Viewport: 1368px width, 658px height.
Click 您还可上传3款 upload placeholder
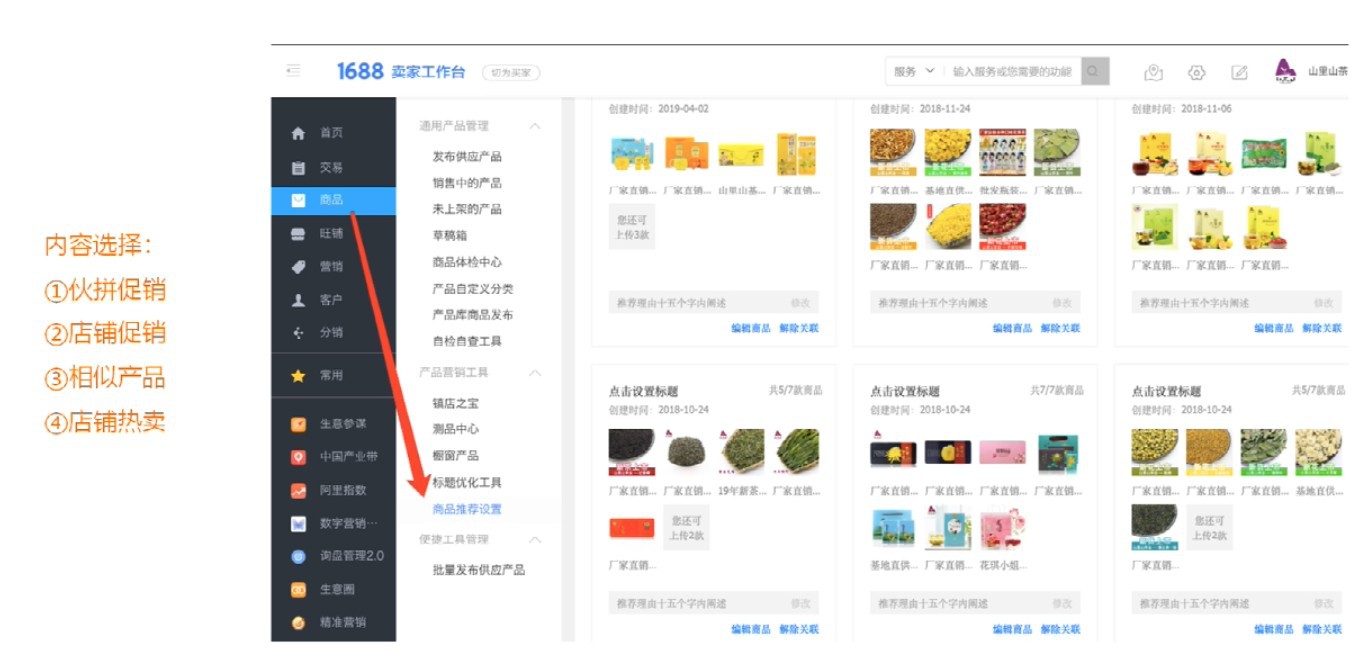coord(632,227)
